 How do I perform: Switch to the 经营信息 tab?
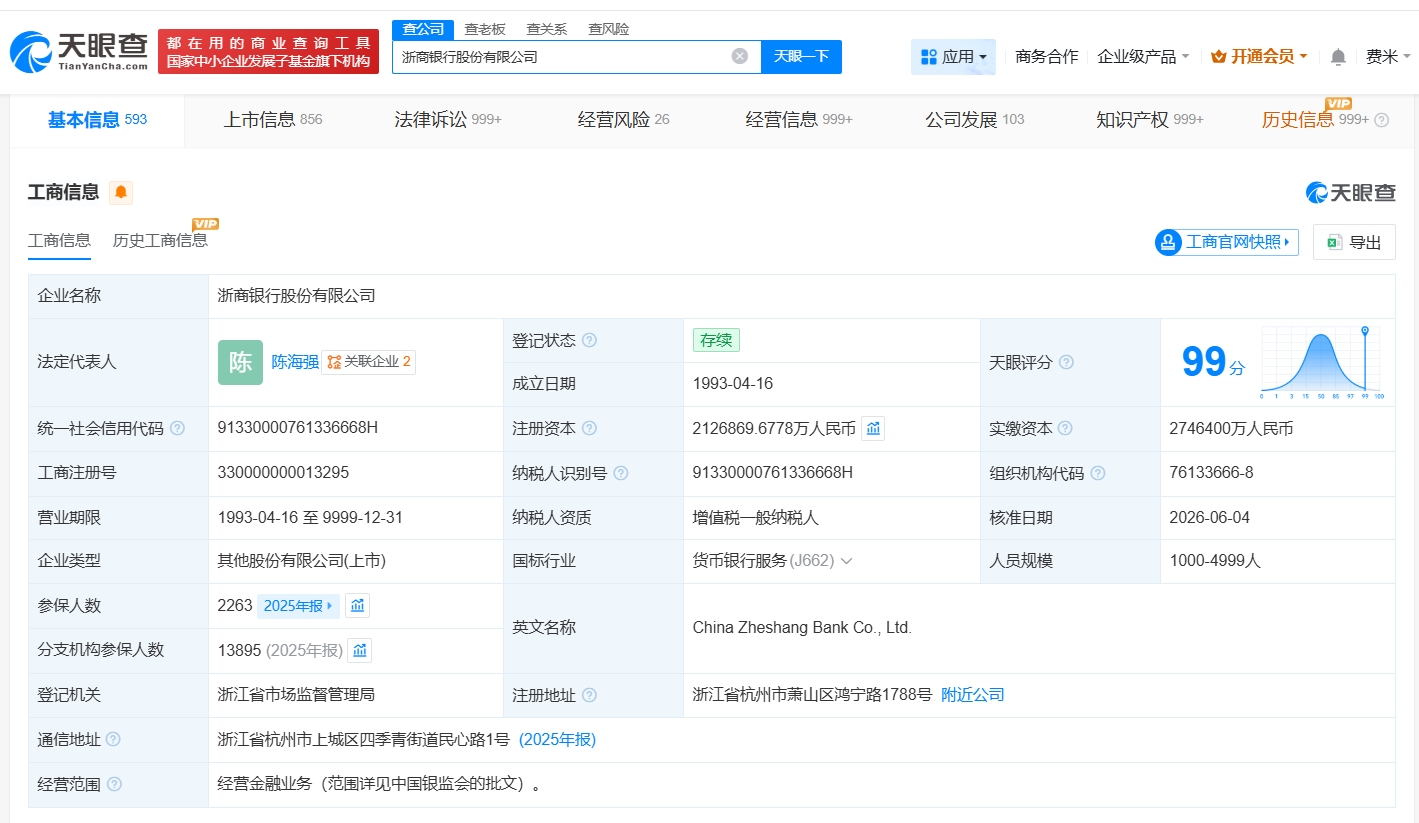[x=799, y=120]
